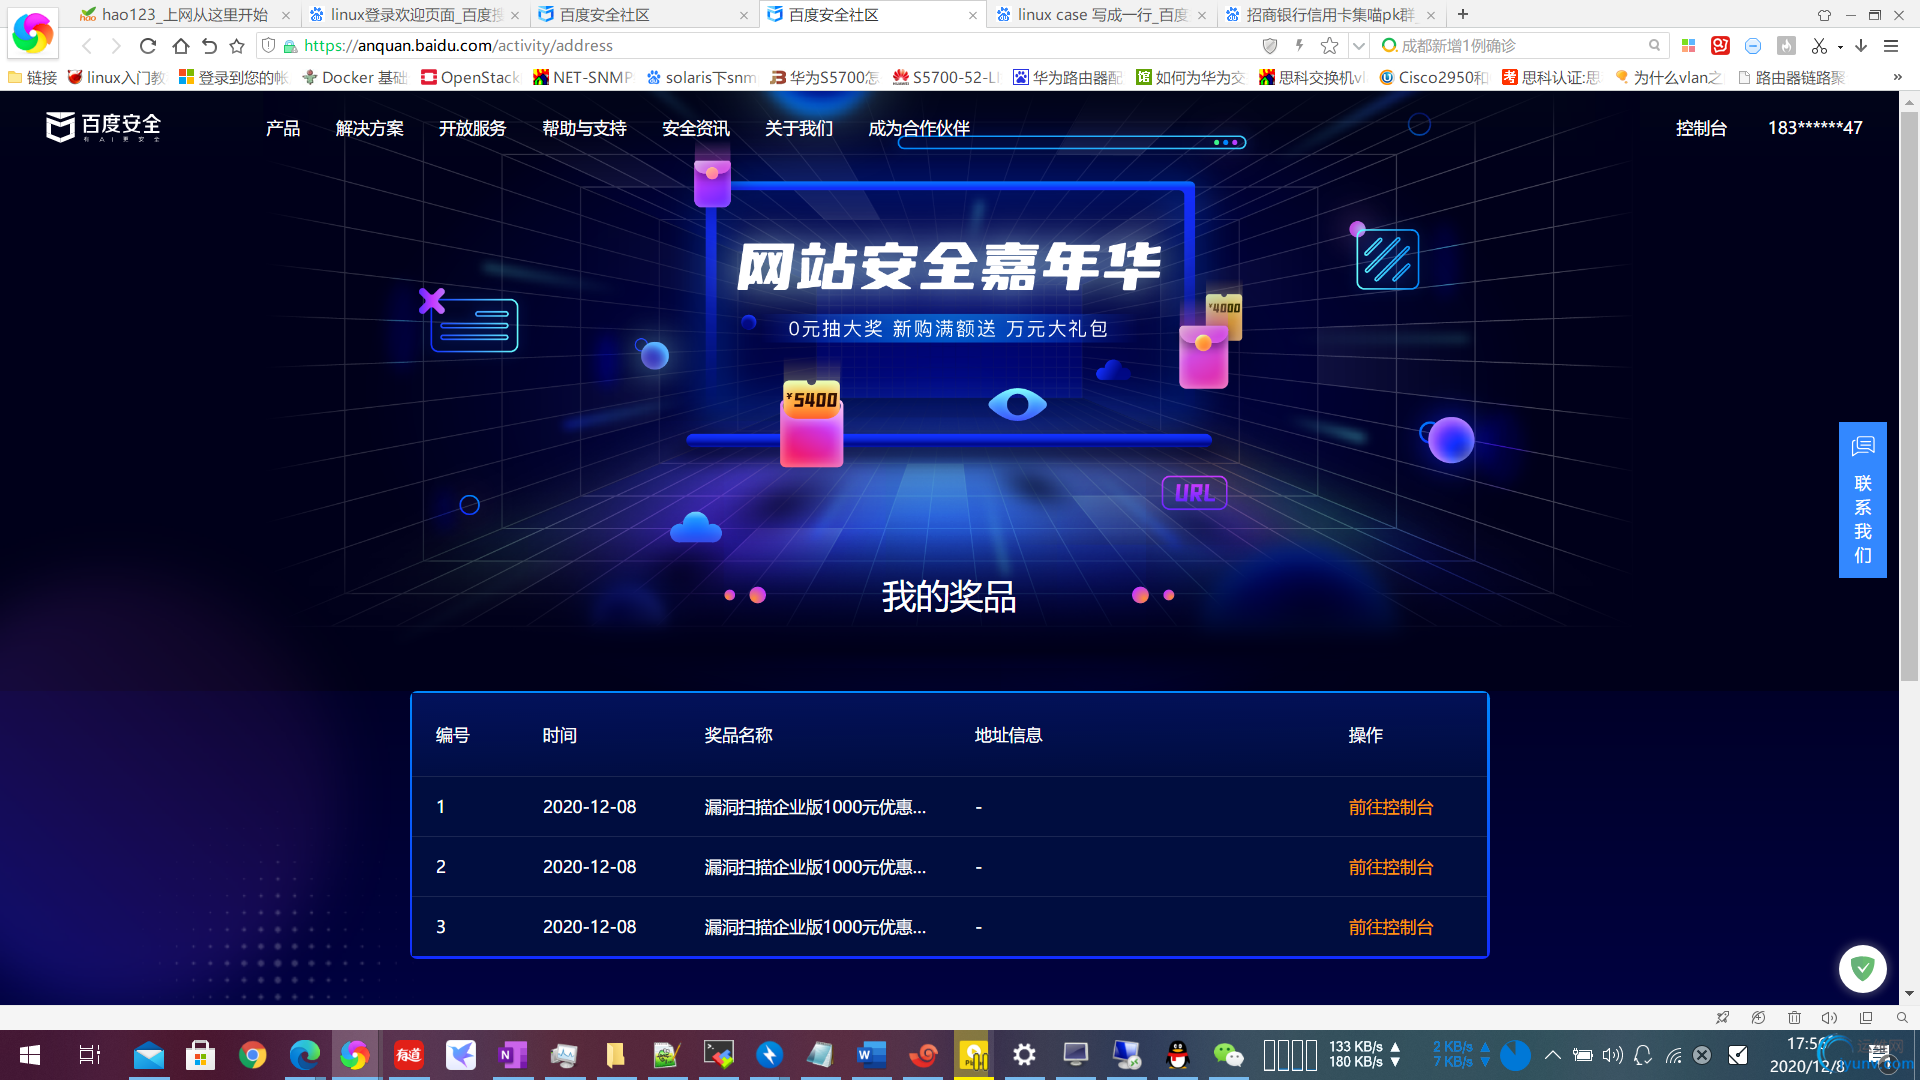Click the scrollbar down arrow

click(x=1909, y=993)
